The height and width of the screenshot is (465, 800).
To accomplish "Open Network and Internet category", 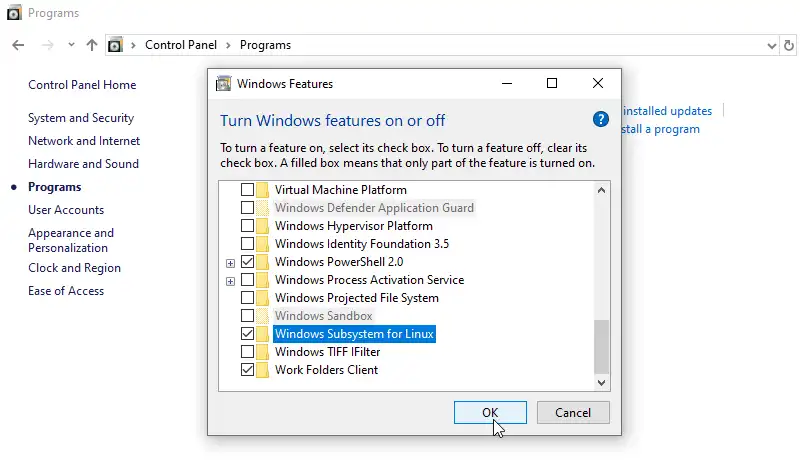I will (x=84, y=141).
